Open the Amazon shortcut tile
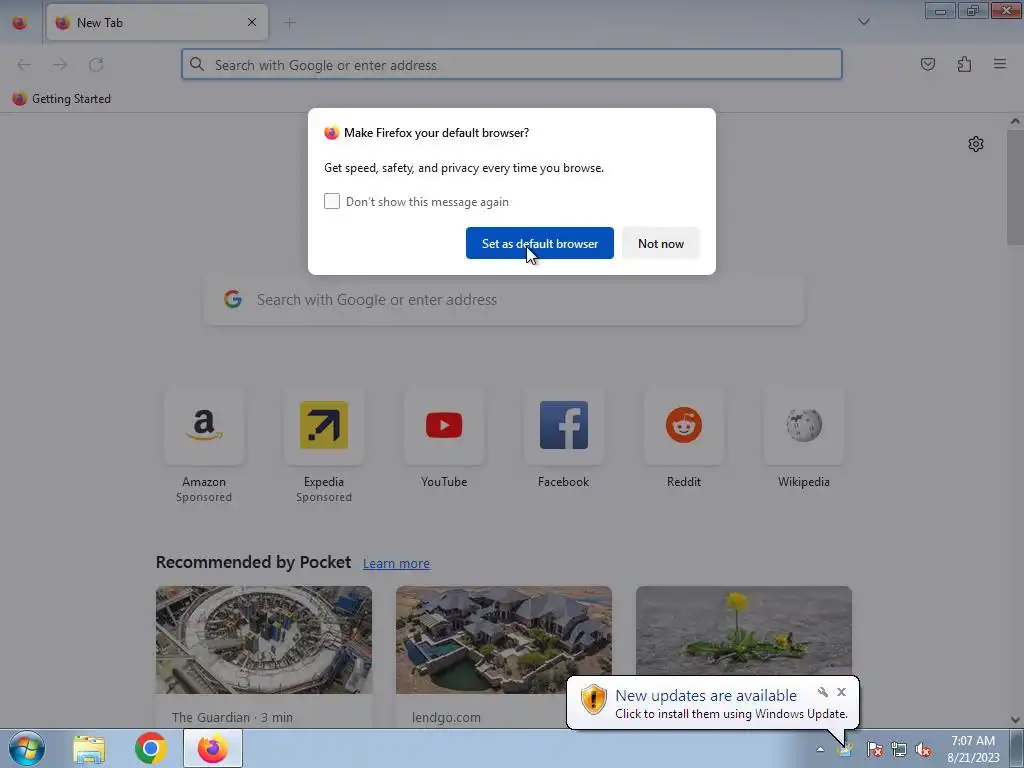Screen dimensions: 1024x768 (x=204, y=426)
